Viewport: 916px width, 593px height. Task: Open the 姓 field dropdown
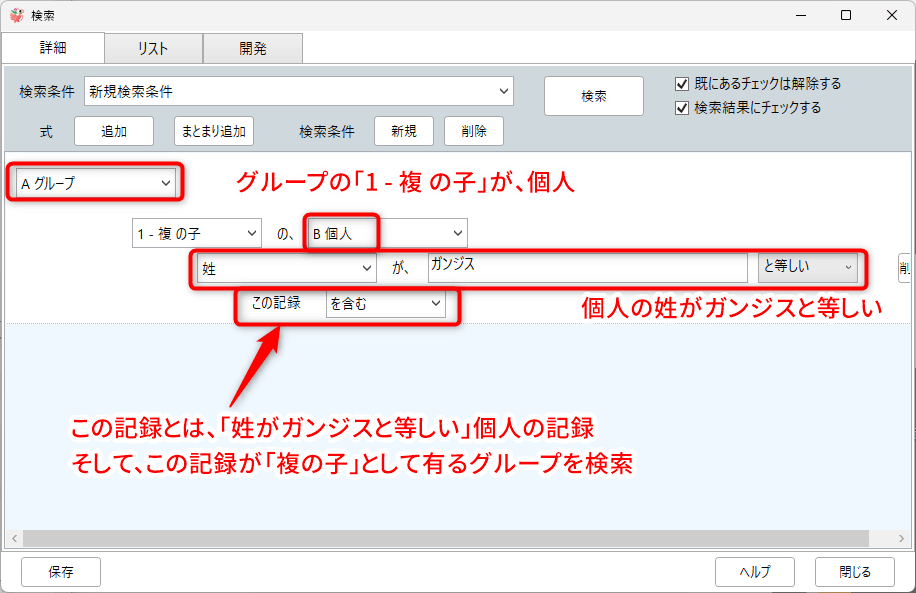(x=365, y=268)
